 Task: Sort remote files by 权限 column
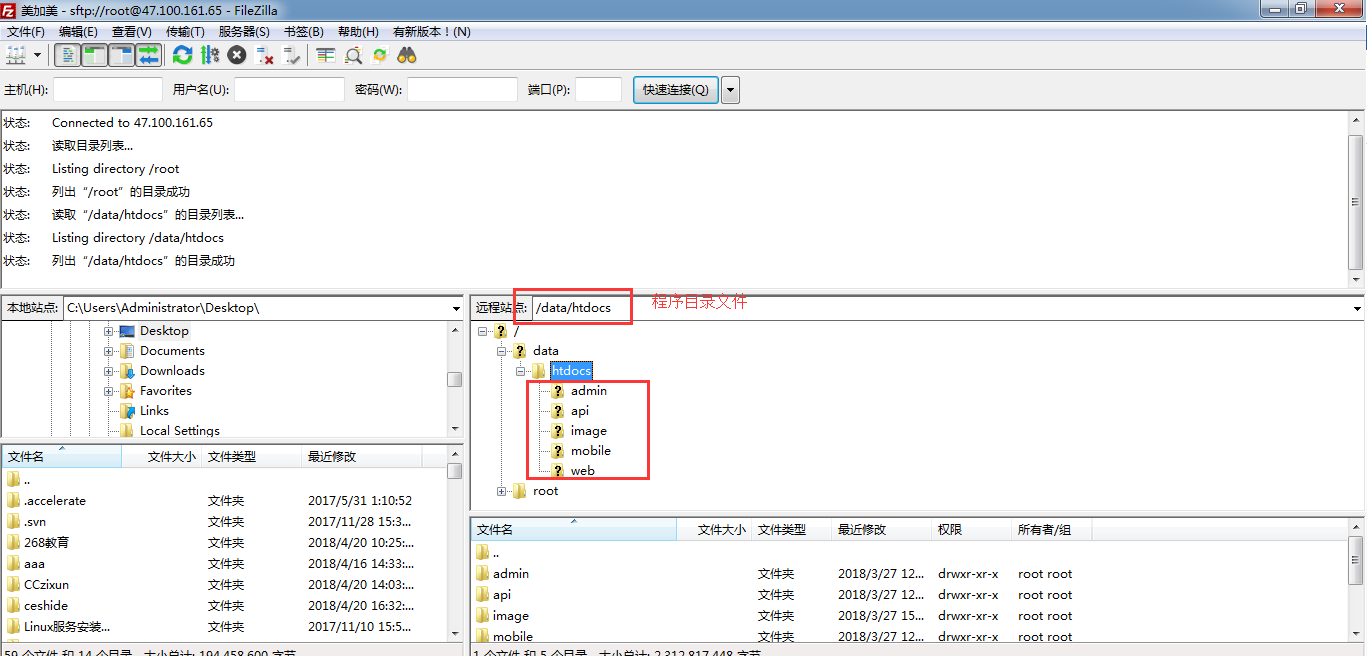tap(971, 530)
